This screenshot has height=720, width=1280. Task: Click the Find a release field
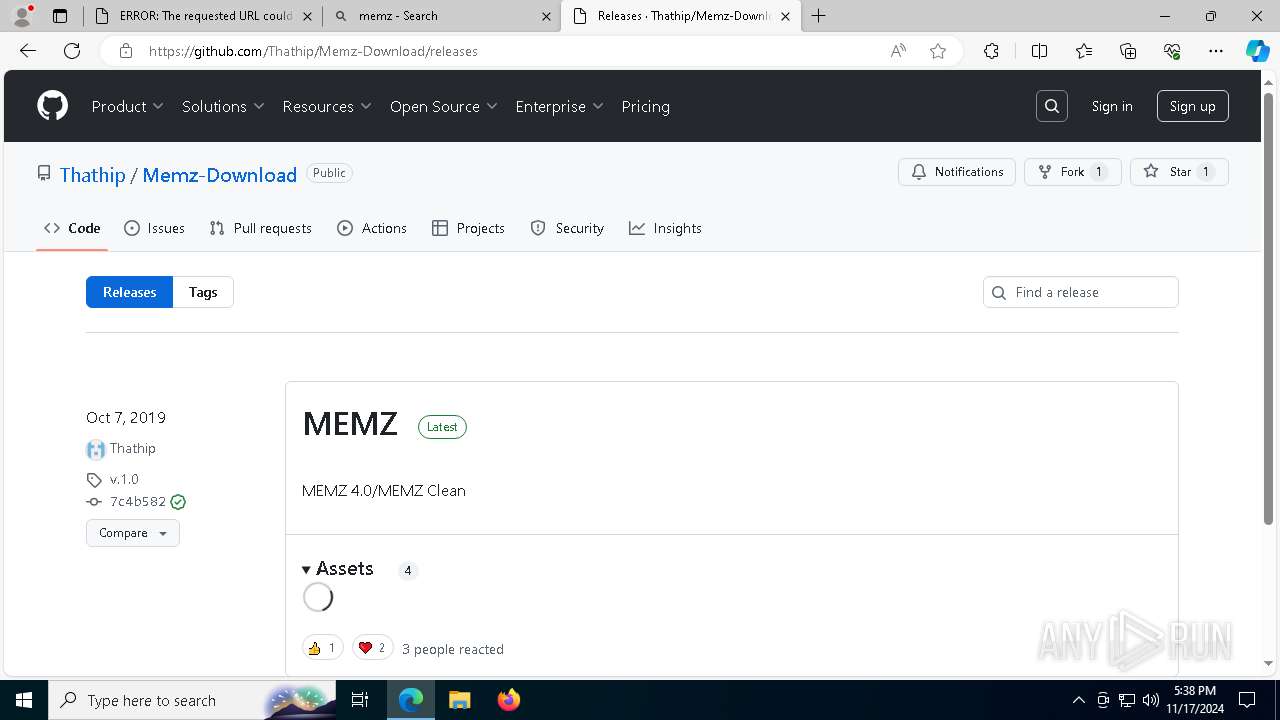[1081, 292]
